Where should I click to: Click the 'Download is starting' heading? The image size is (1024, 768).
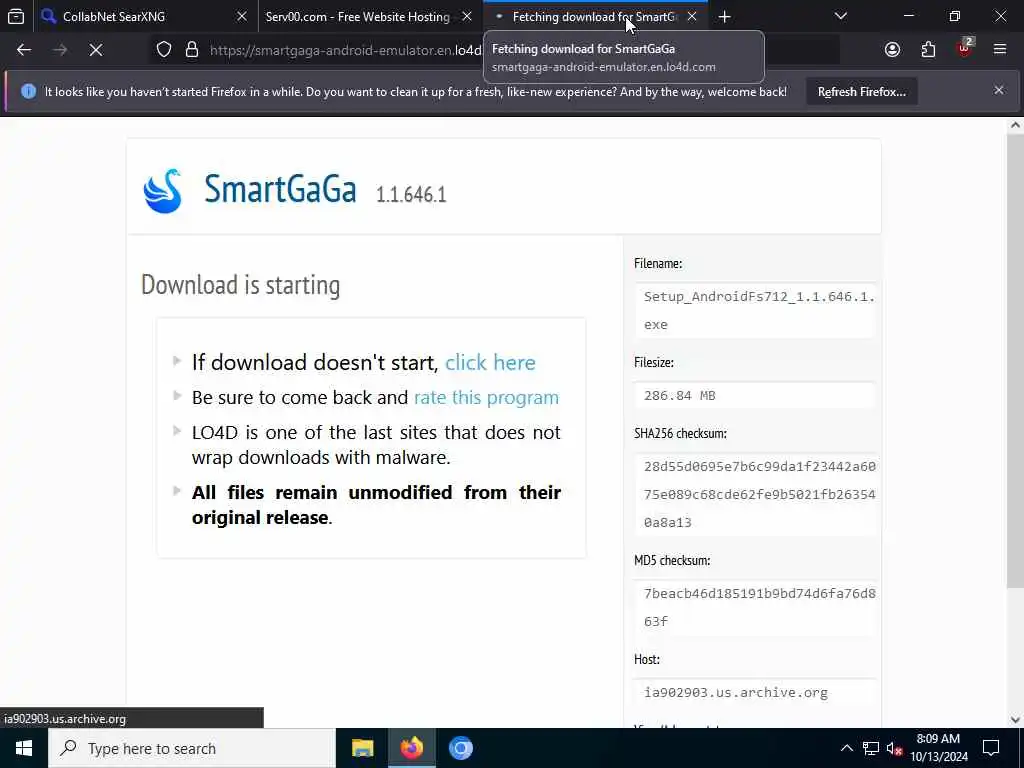point(240,285)
